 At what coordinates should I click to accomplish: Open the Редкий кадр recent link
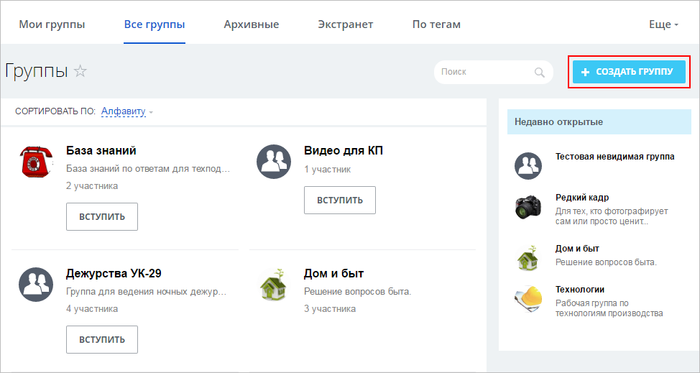click(582, 198)
